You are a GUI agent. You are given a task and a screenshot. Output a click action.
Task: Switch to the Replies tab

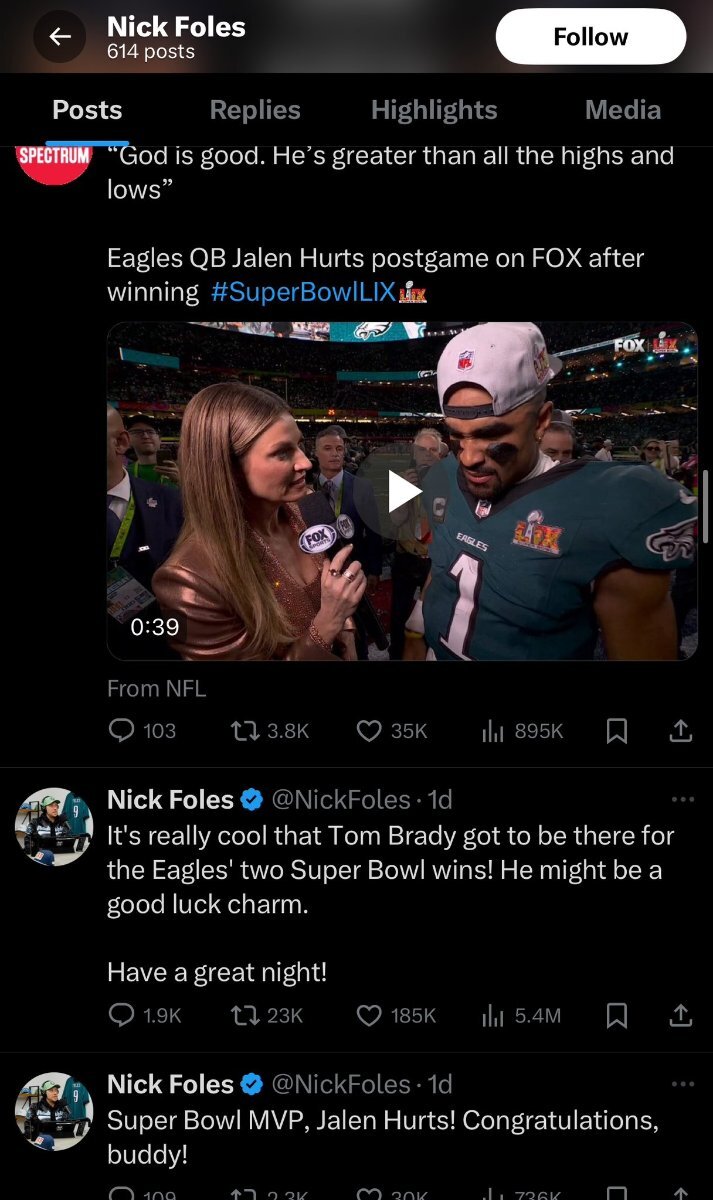pos(255,110)
